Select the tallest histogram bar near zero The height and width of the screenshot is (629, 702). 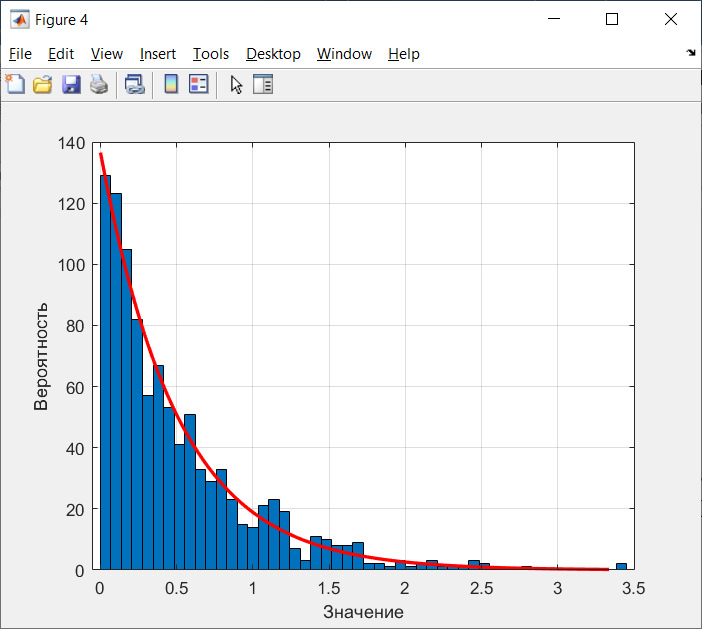click(x=105, y=372)
